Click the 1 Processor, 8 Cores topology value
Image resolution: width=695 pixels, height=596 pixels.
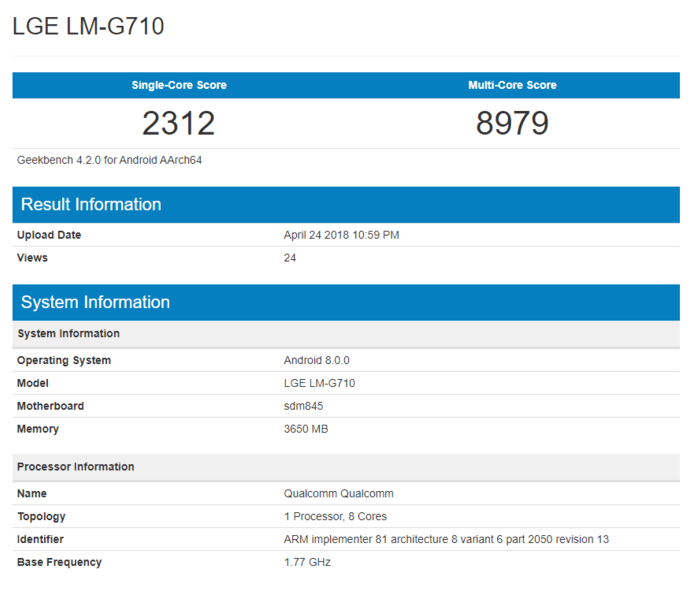[335, 516]
